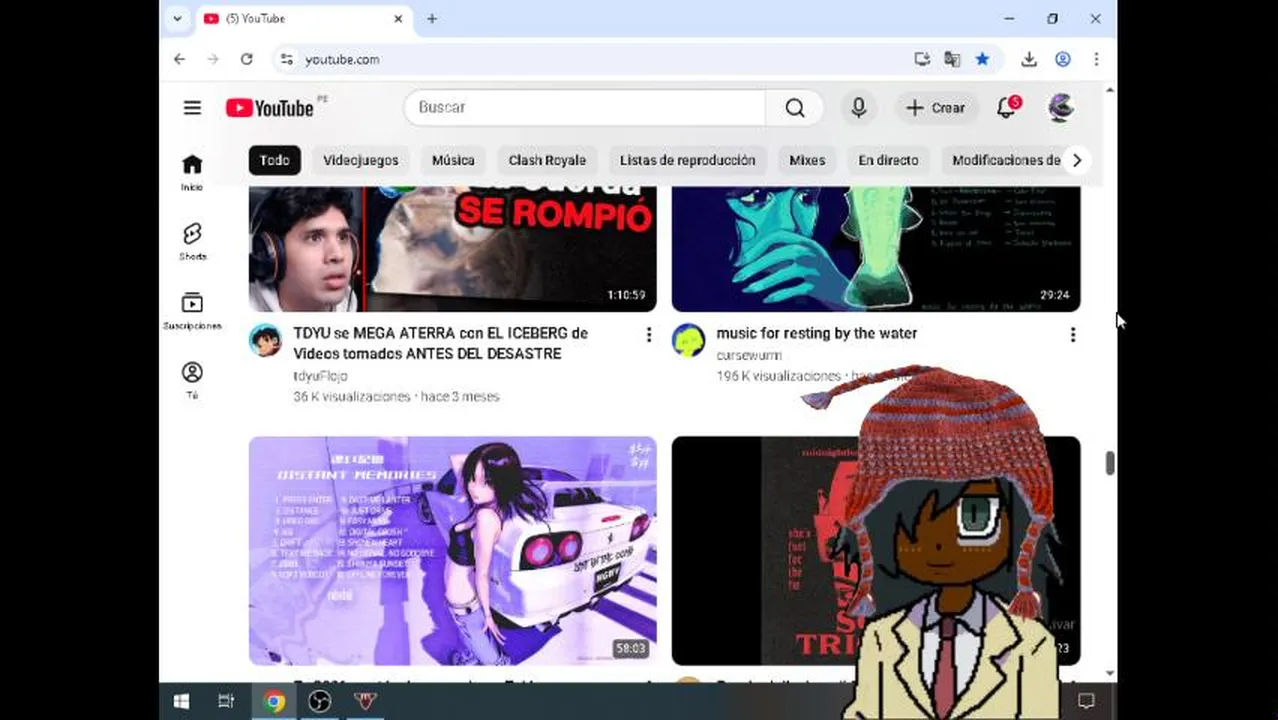Click the YouTube logo
The width and height of the screenshot is (1278, 720).
(x=270, y=108)
